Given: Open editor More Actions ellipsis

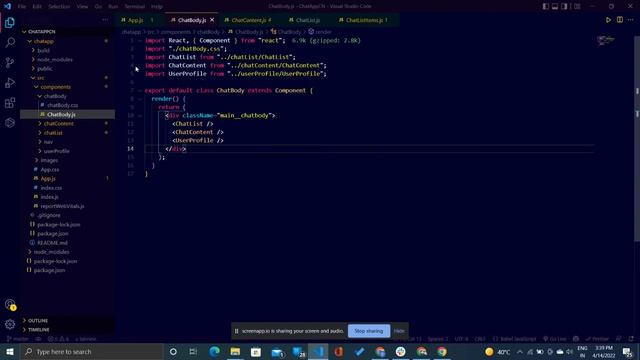Looking at the screenshot, I should point(631,20).
